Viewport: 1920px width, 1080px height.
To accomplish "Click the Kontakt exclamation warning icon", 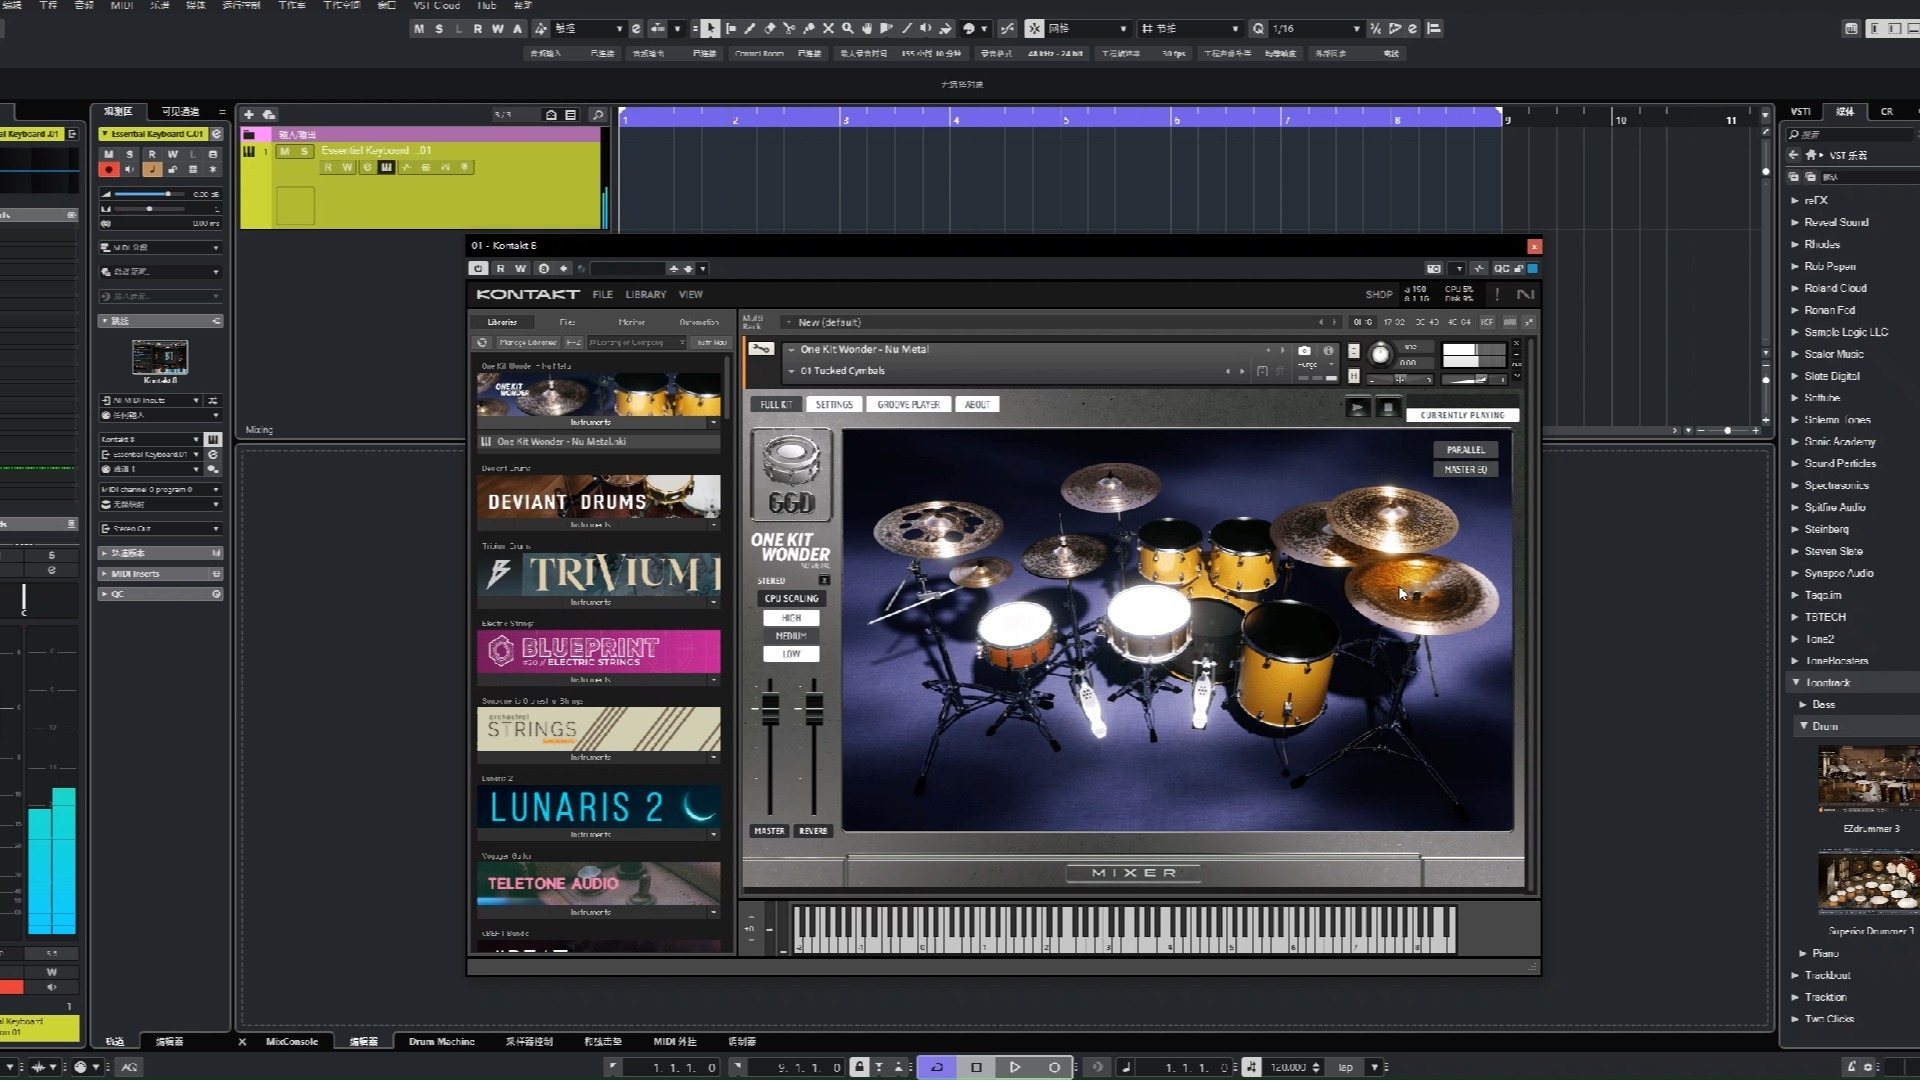I will tap(1497, 294).
